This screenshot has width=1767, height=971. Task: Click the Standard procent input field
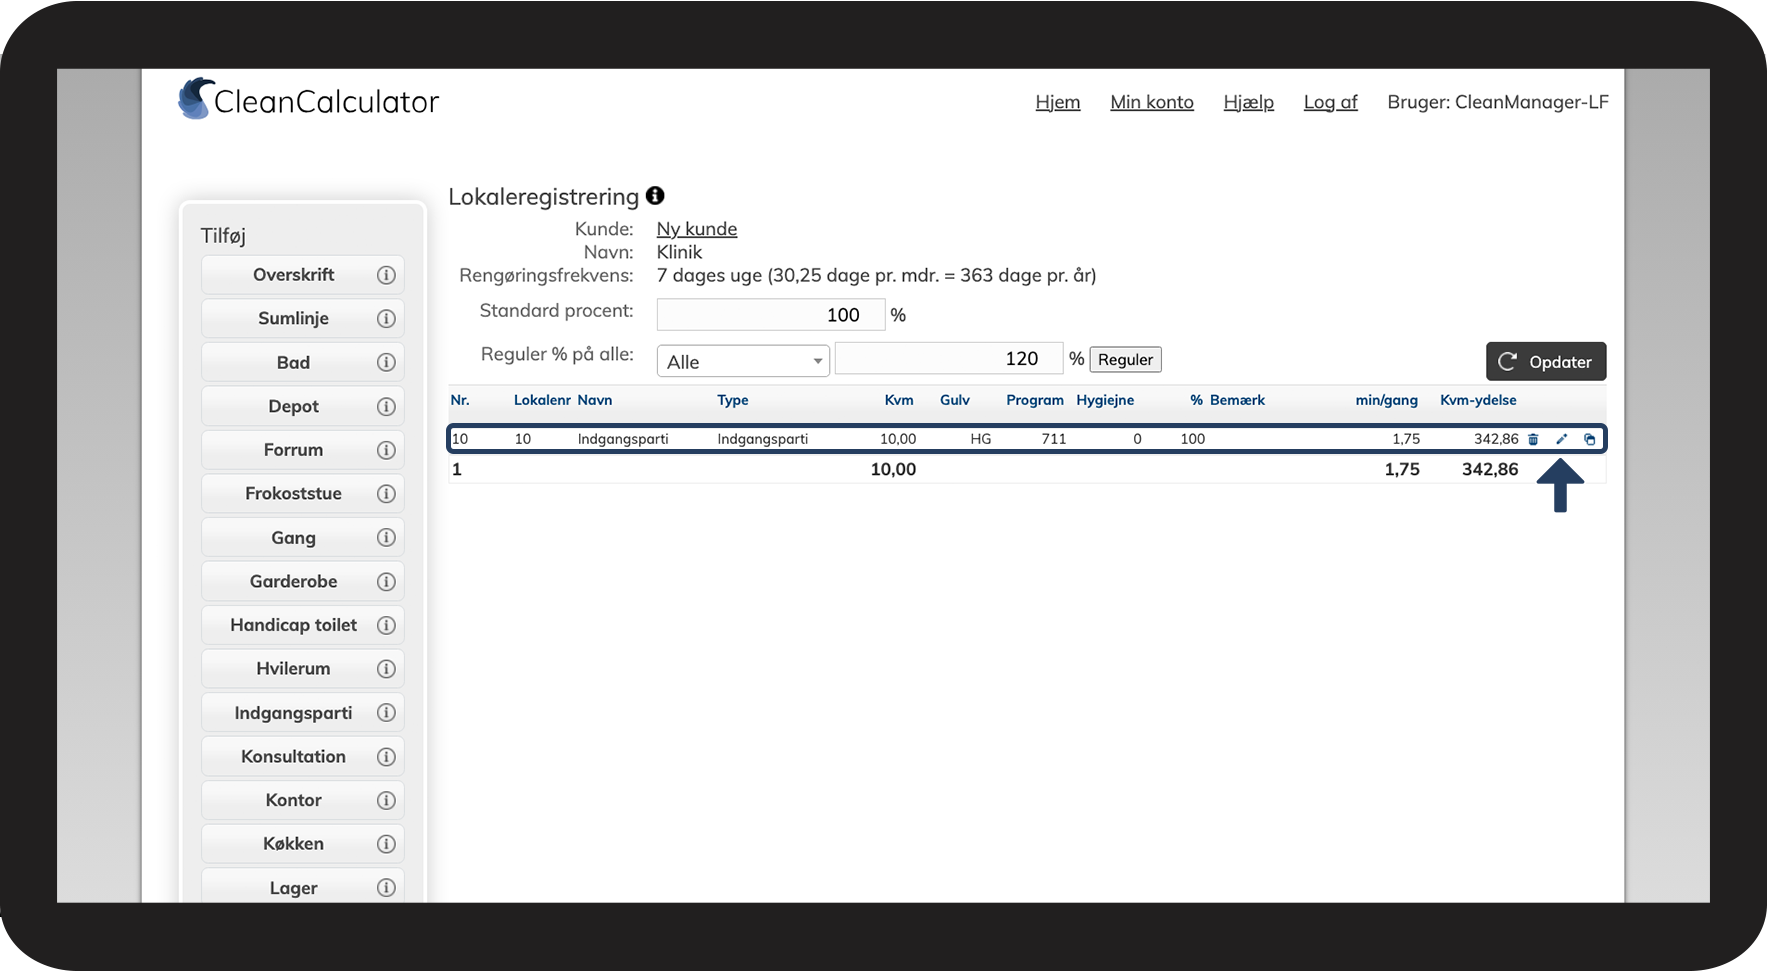point(771,315)
